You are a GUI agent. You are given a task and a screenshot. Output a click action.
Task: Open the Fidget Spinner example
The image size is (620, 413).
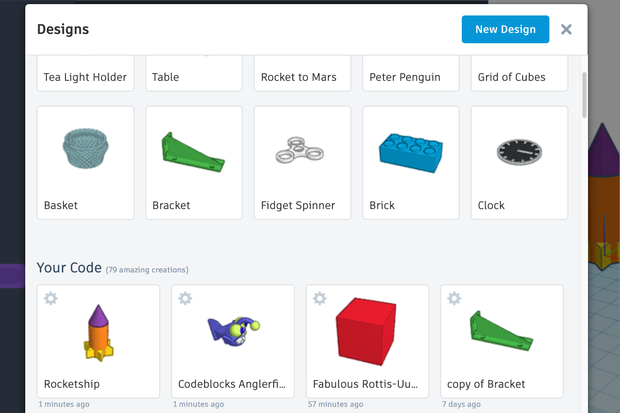[x=302, y=162]
